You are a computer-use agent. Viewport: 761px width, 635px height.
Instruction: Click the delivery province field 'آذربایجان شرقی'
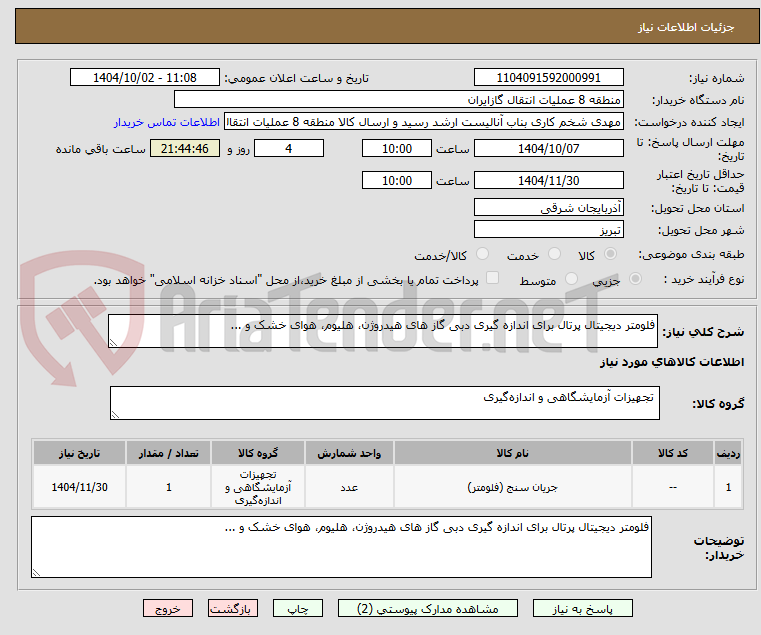(x=548, y=207)
